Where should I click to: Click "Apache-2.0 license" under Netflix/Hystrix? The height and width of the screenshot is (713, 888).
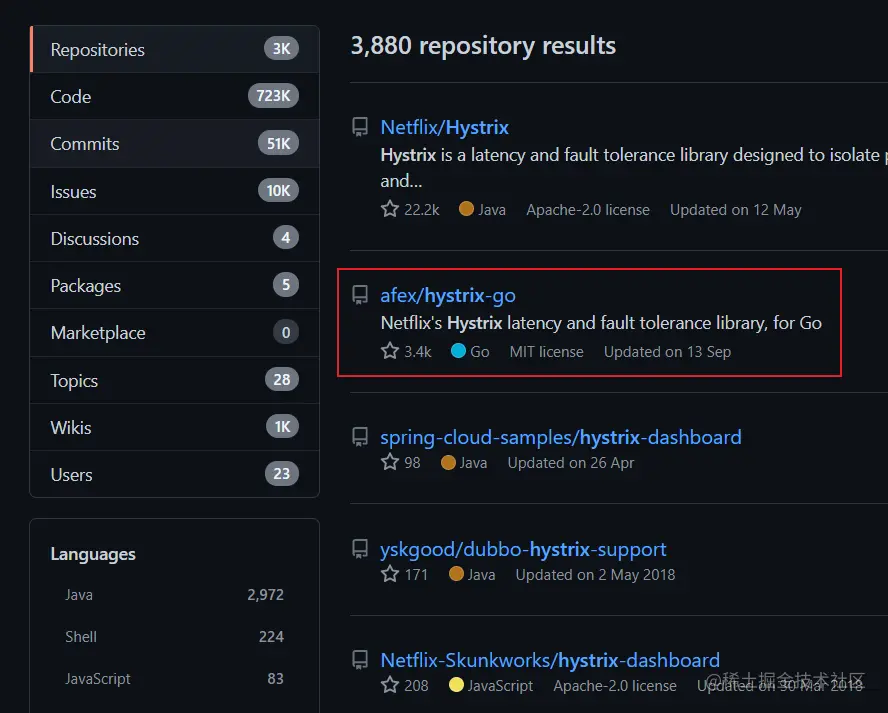click(588, 210)
